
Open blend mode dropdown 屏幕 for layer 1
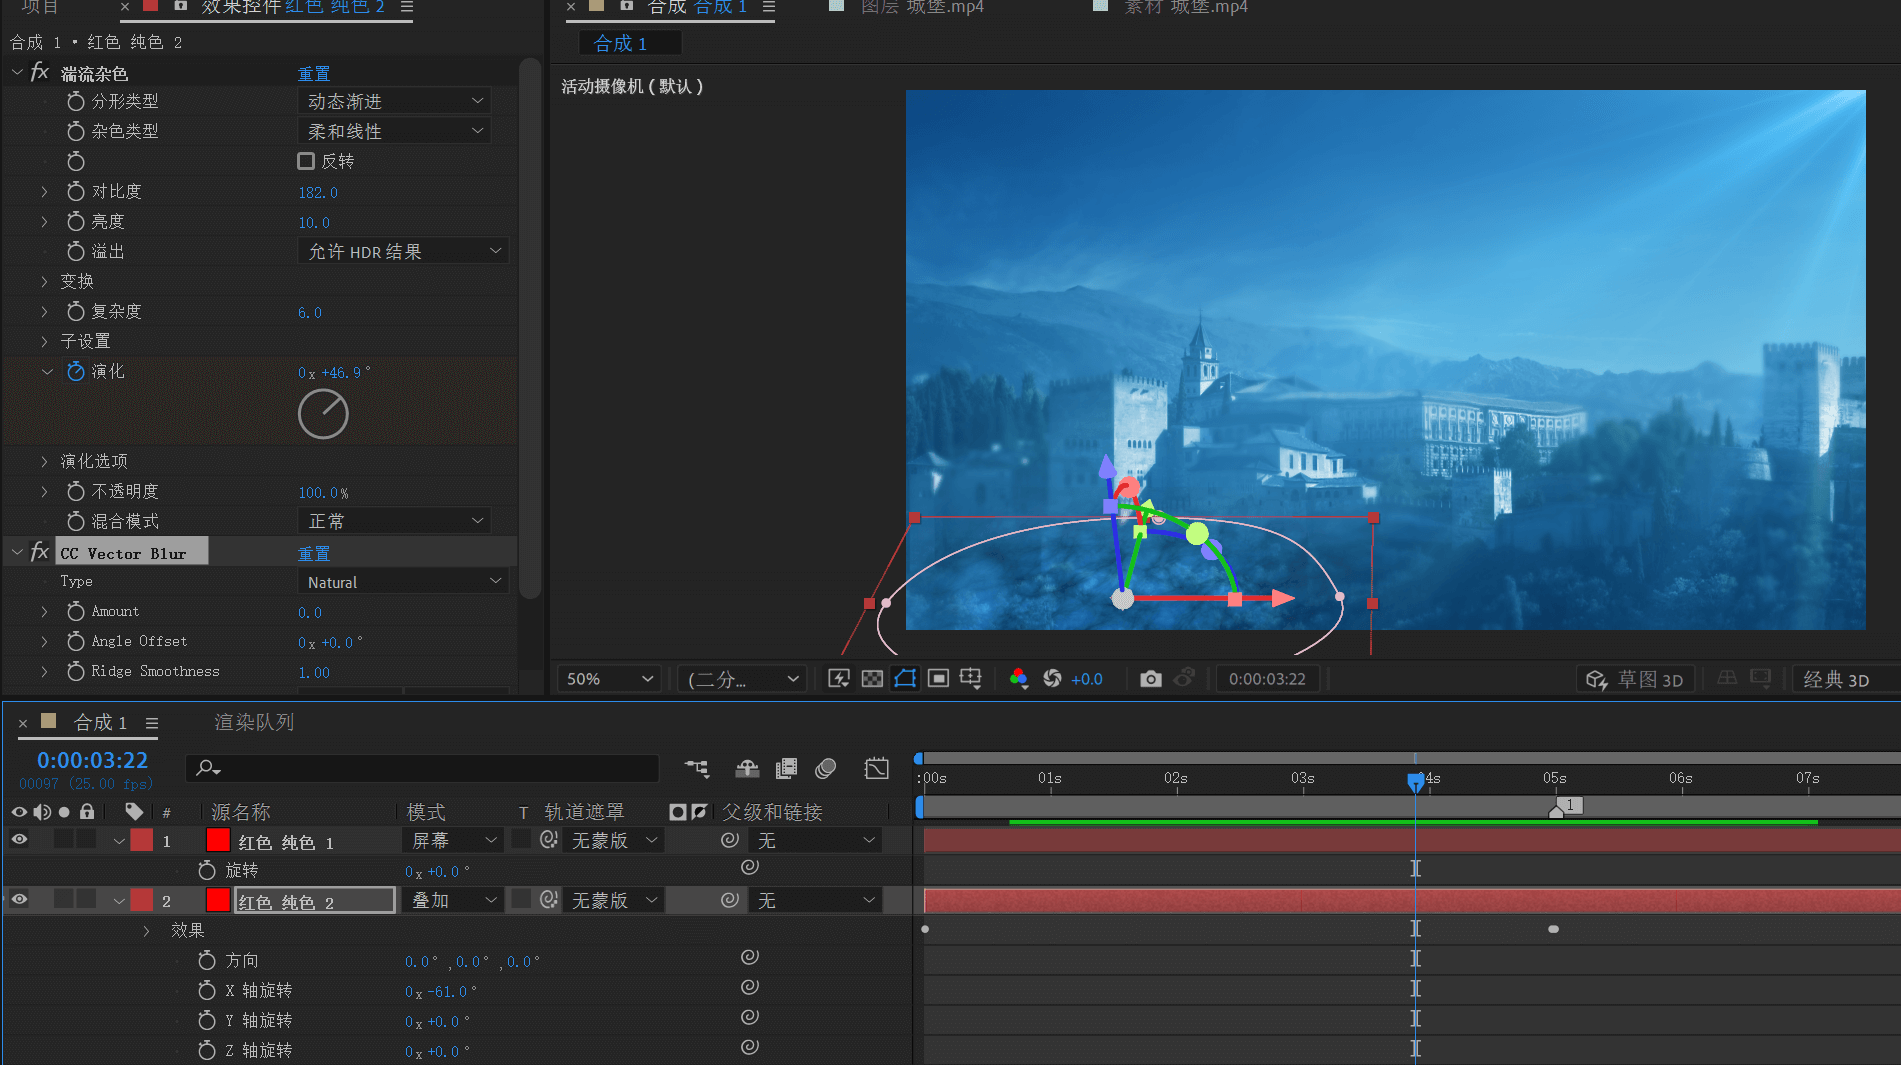pos(452,840)
